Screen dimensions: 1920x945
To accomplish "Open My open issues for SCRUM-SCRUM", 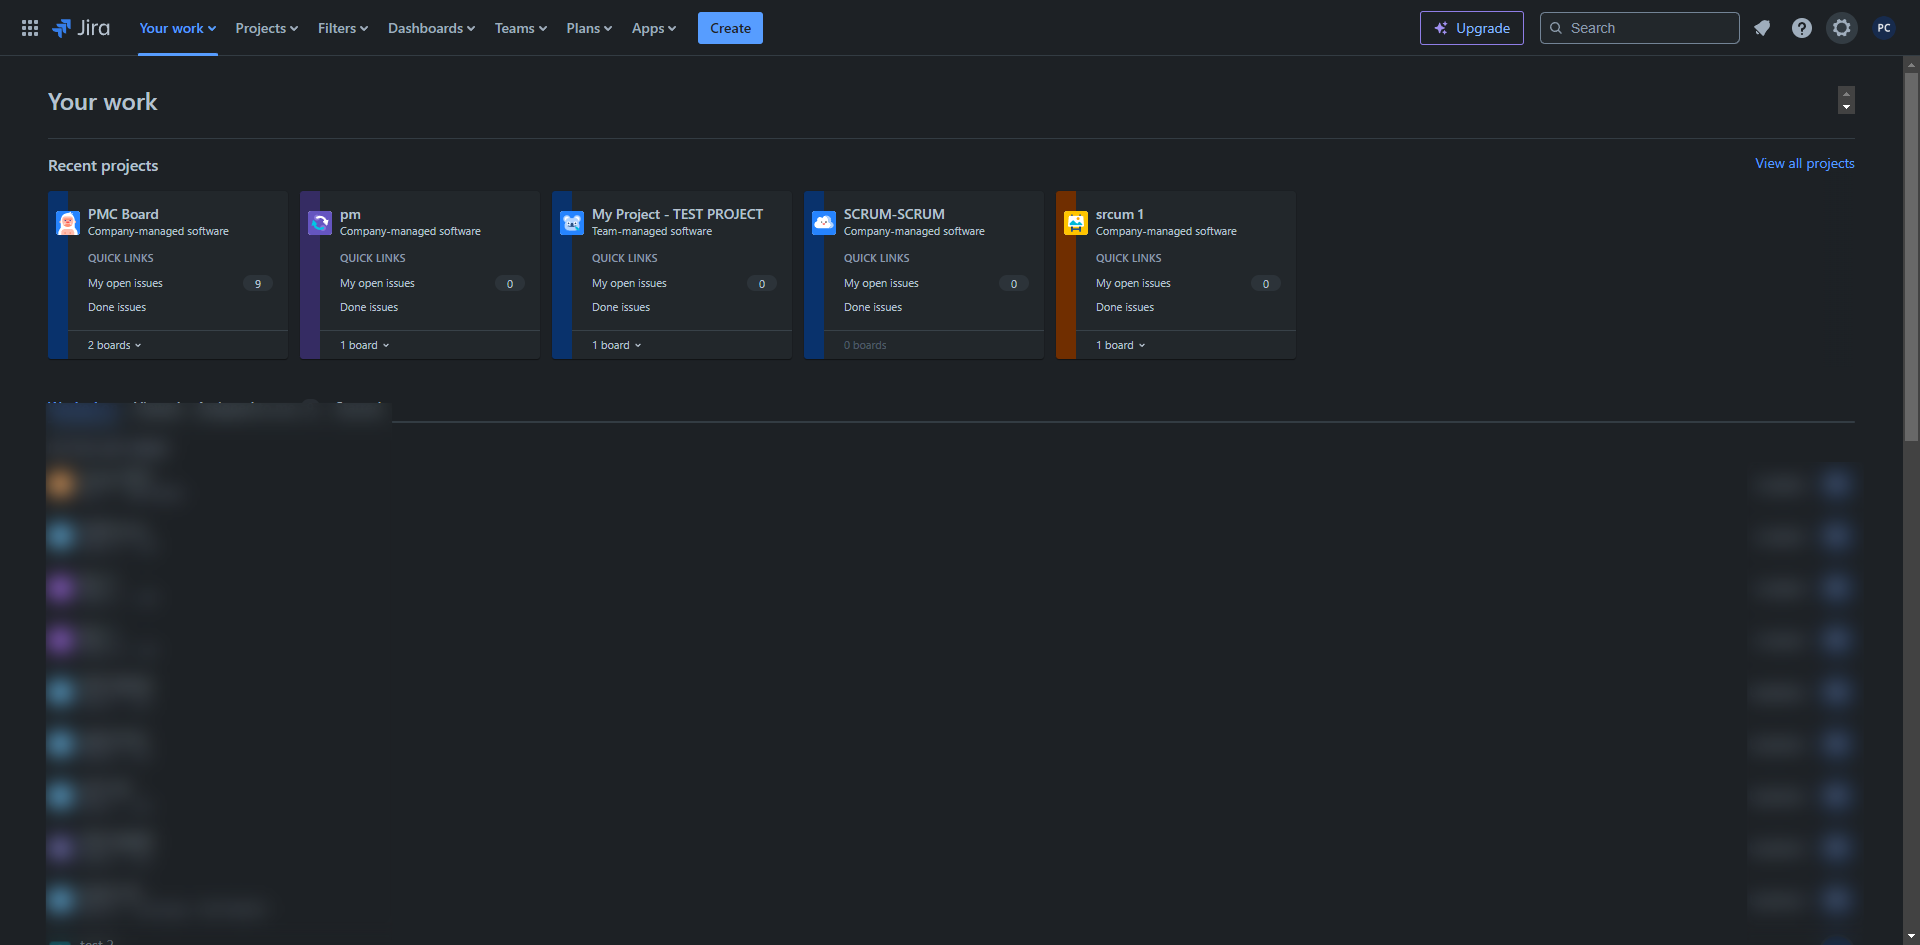I will point(881,284).
